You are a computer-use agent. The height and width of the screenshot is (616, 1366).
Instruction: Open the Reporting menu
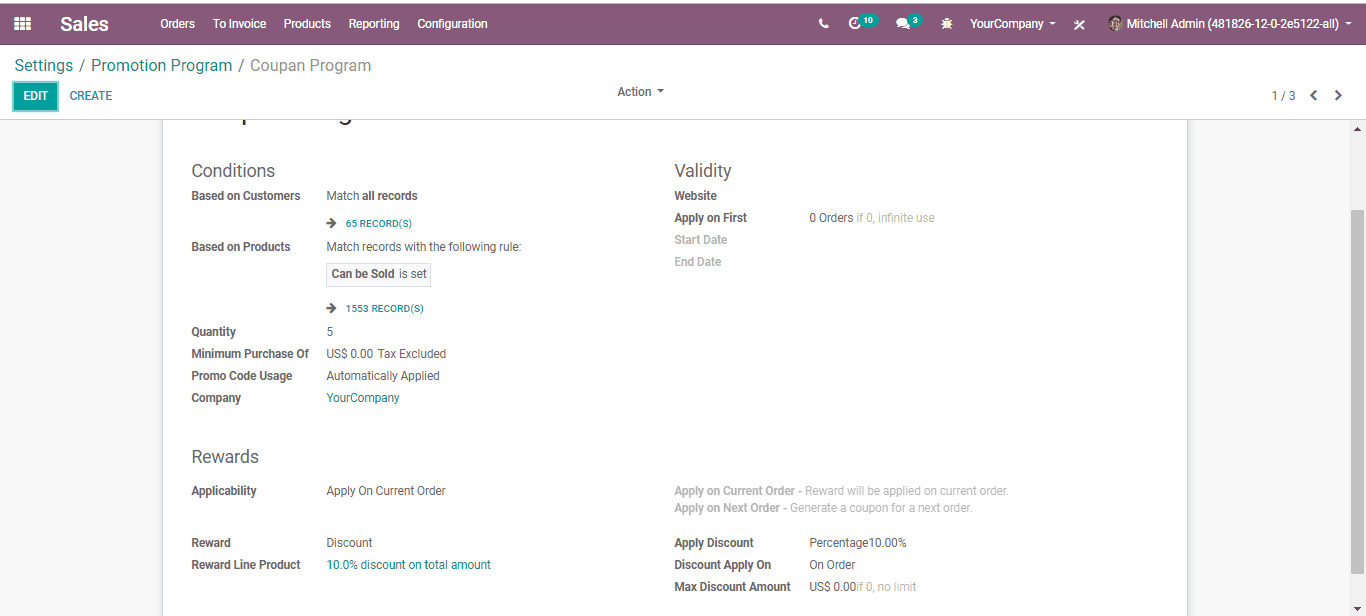click(374, 24)
